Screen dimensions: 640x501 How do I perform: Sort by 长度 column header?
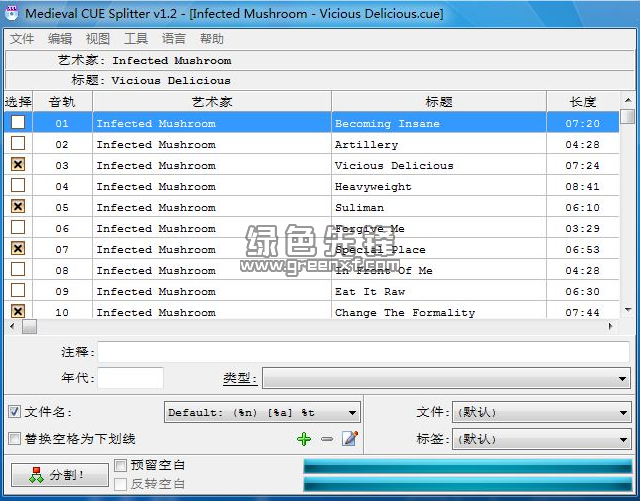click(583, 101)
